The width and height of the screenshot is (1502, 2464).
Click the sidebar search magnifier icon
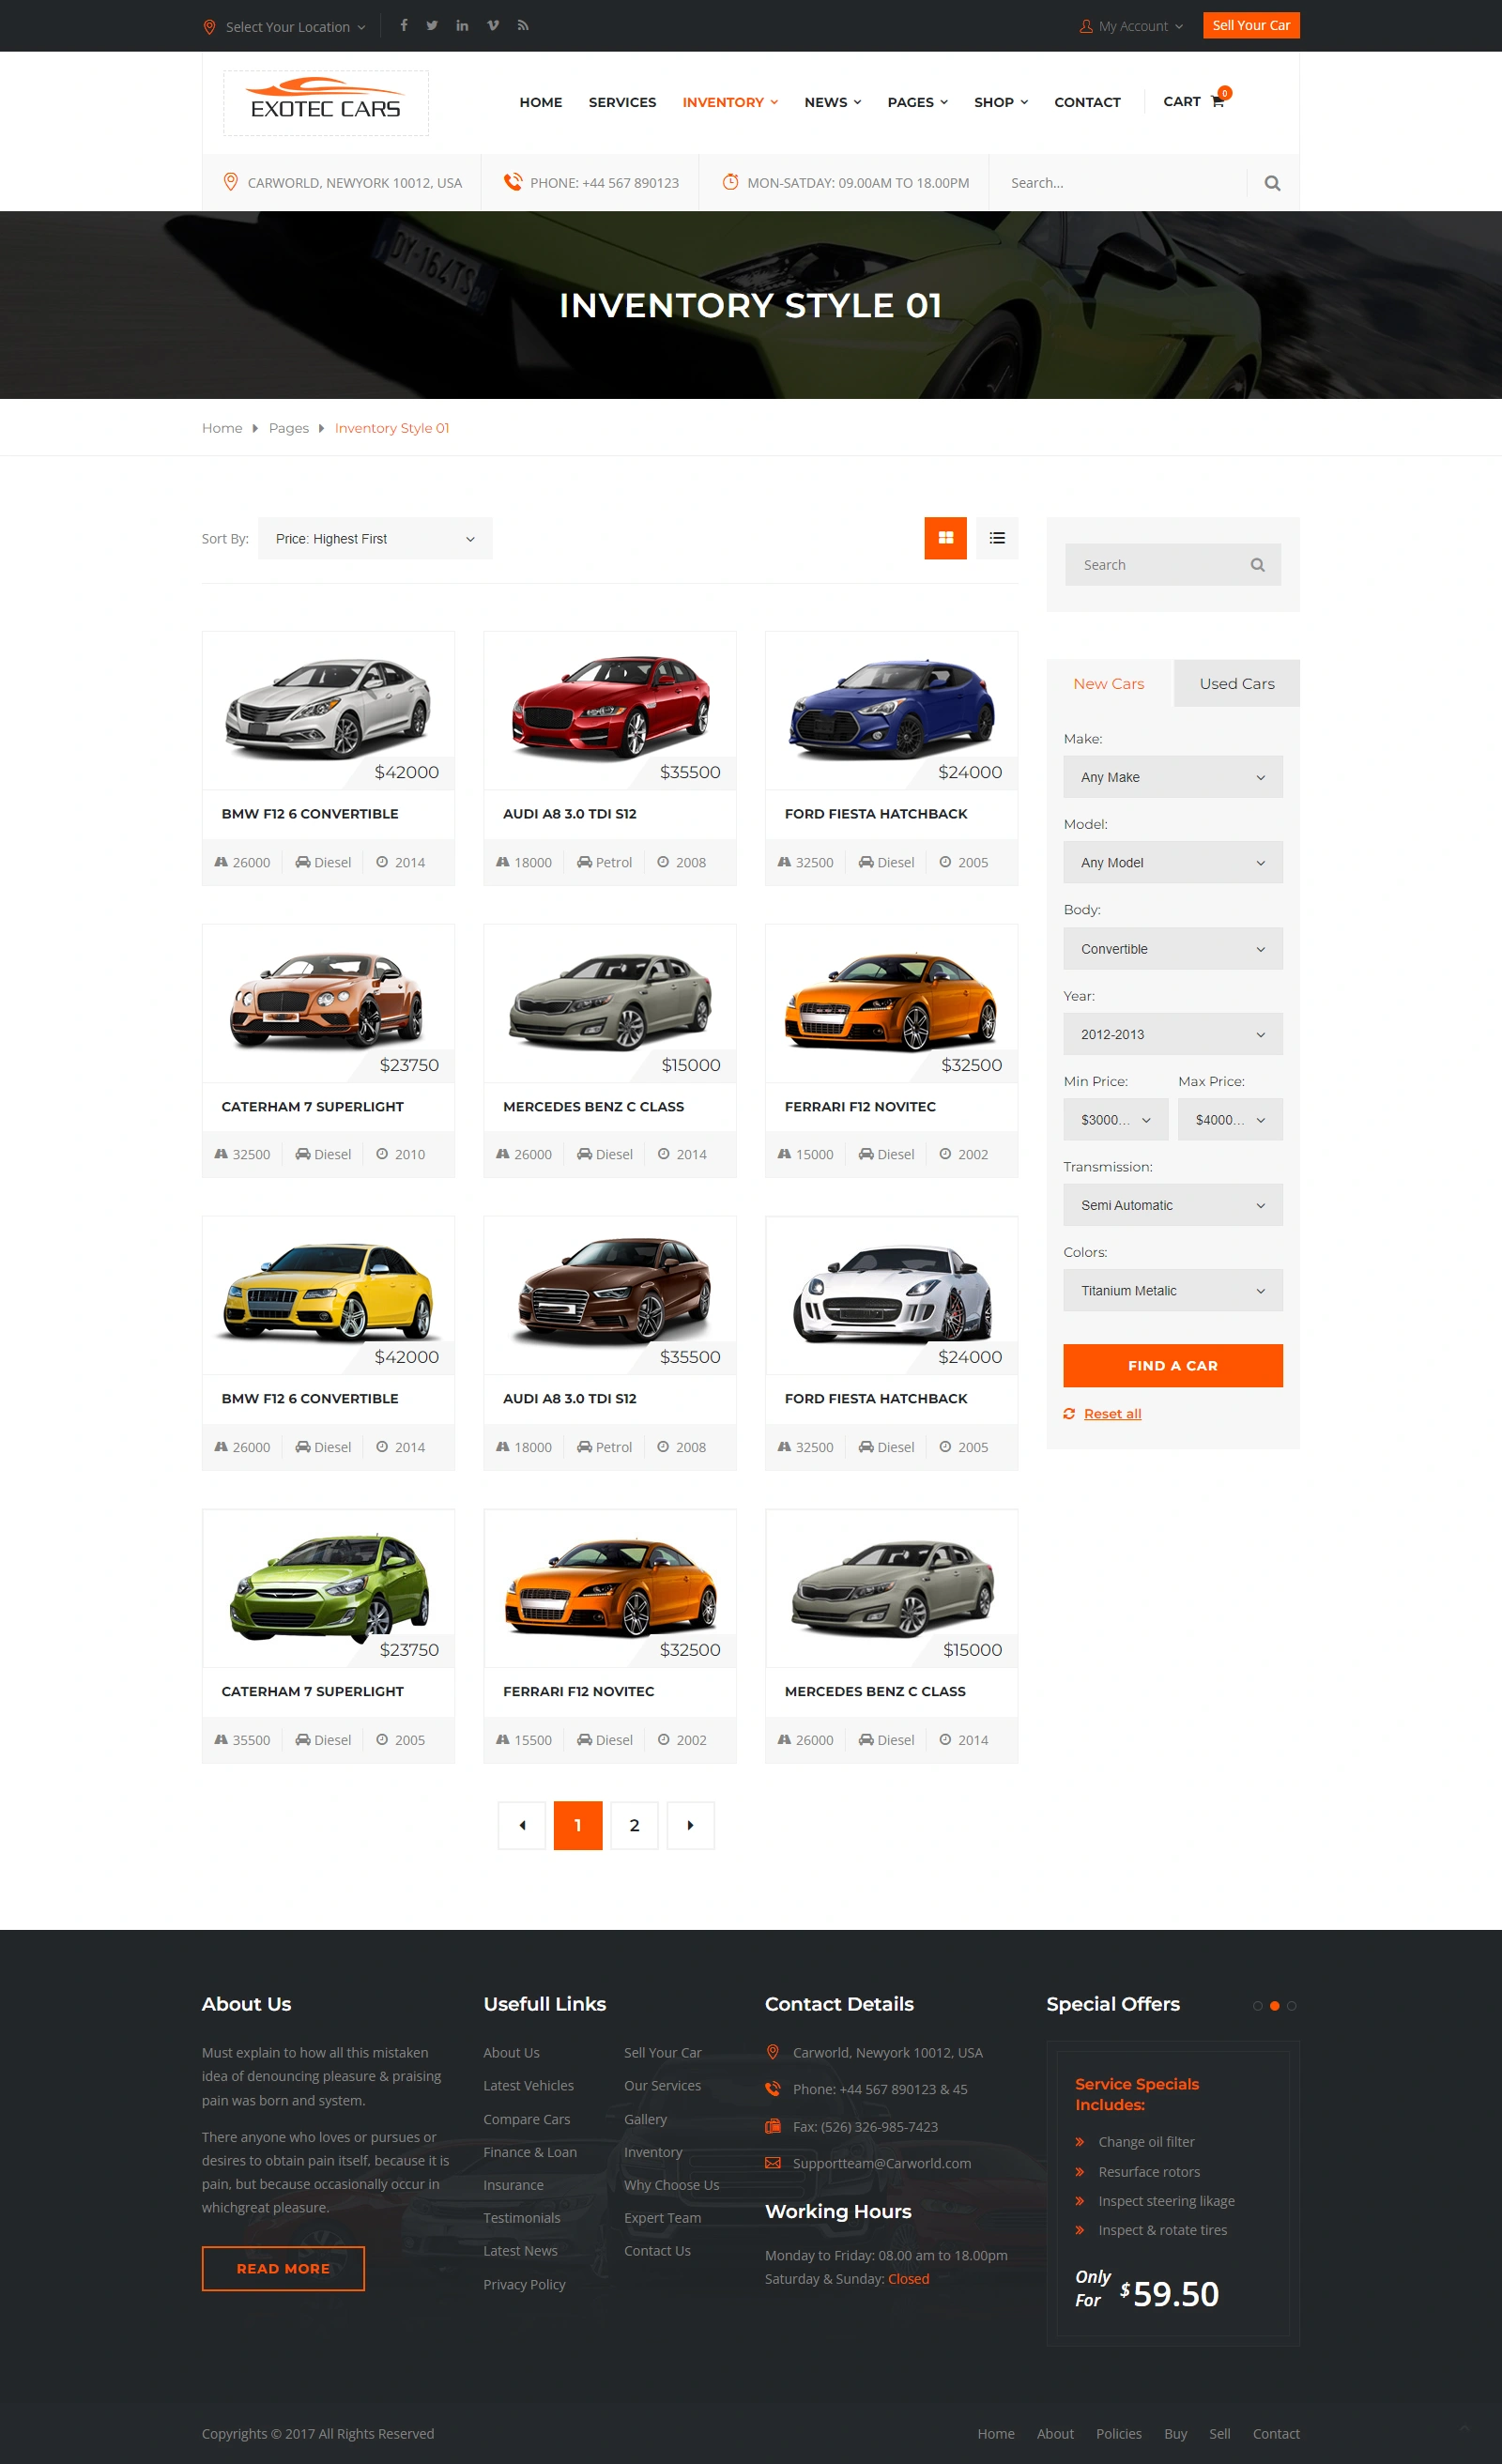[1256, 564]
